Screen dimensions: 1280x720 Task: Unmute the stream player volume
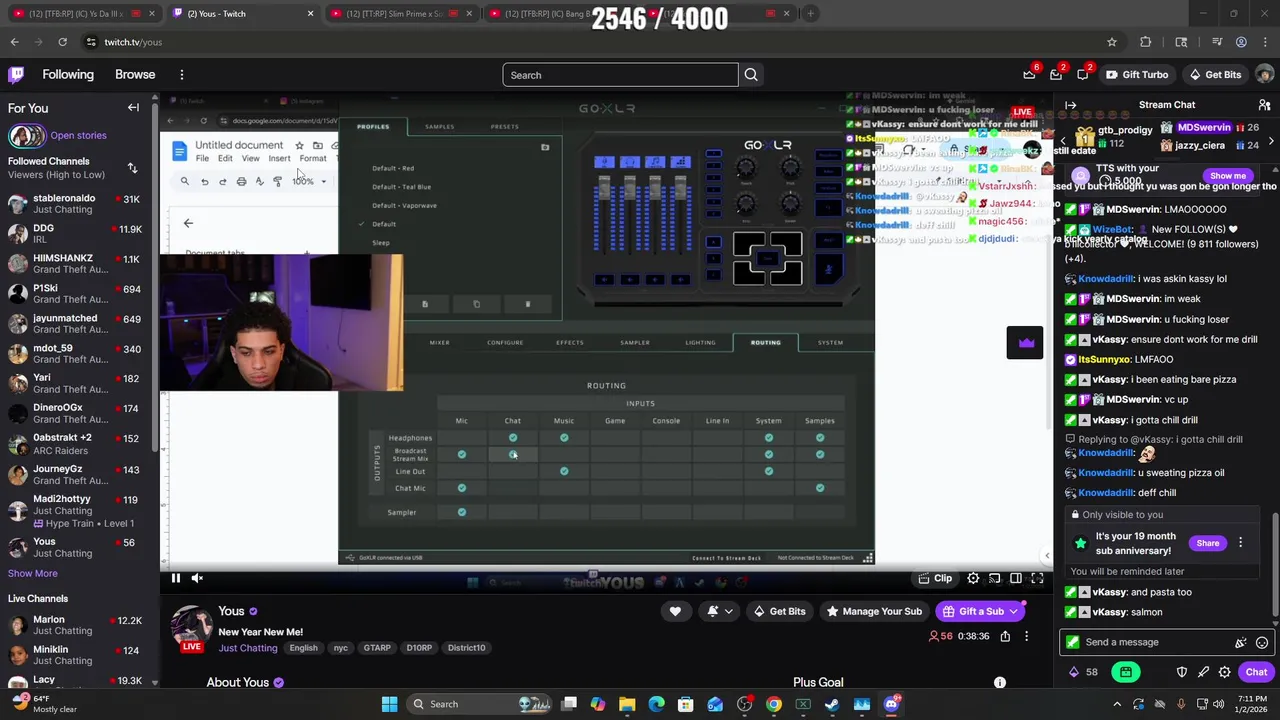pos(197,578)
